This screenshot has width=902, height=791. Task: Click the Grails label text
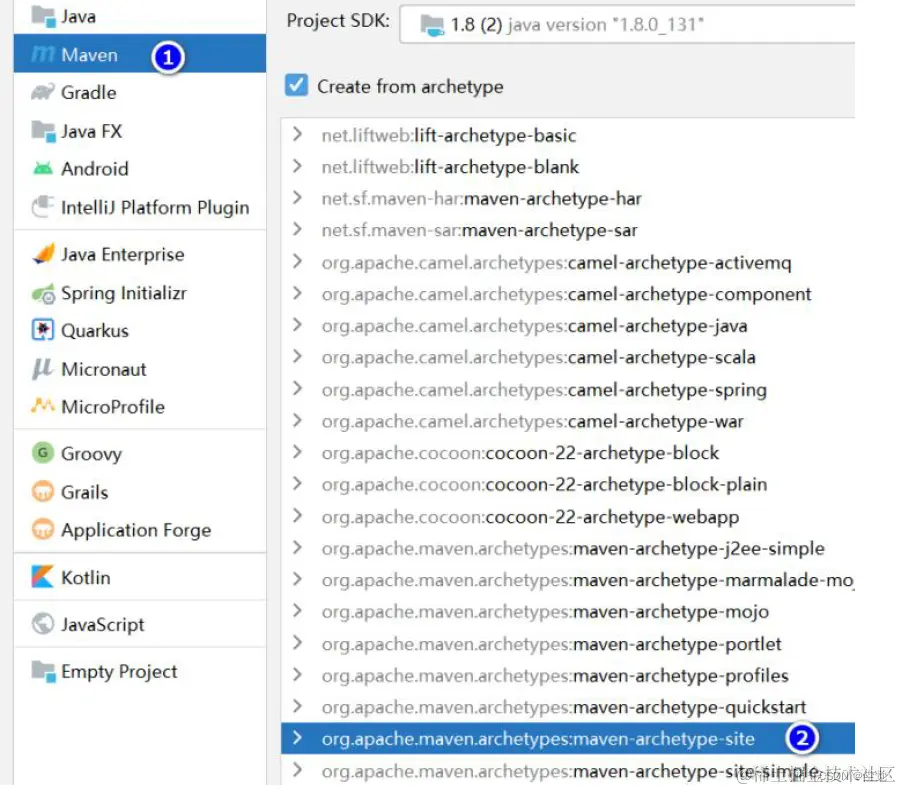click(x=85, y=492)
